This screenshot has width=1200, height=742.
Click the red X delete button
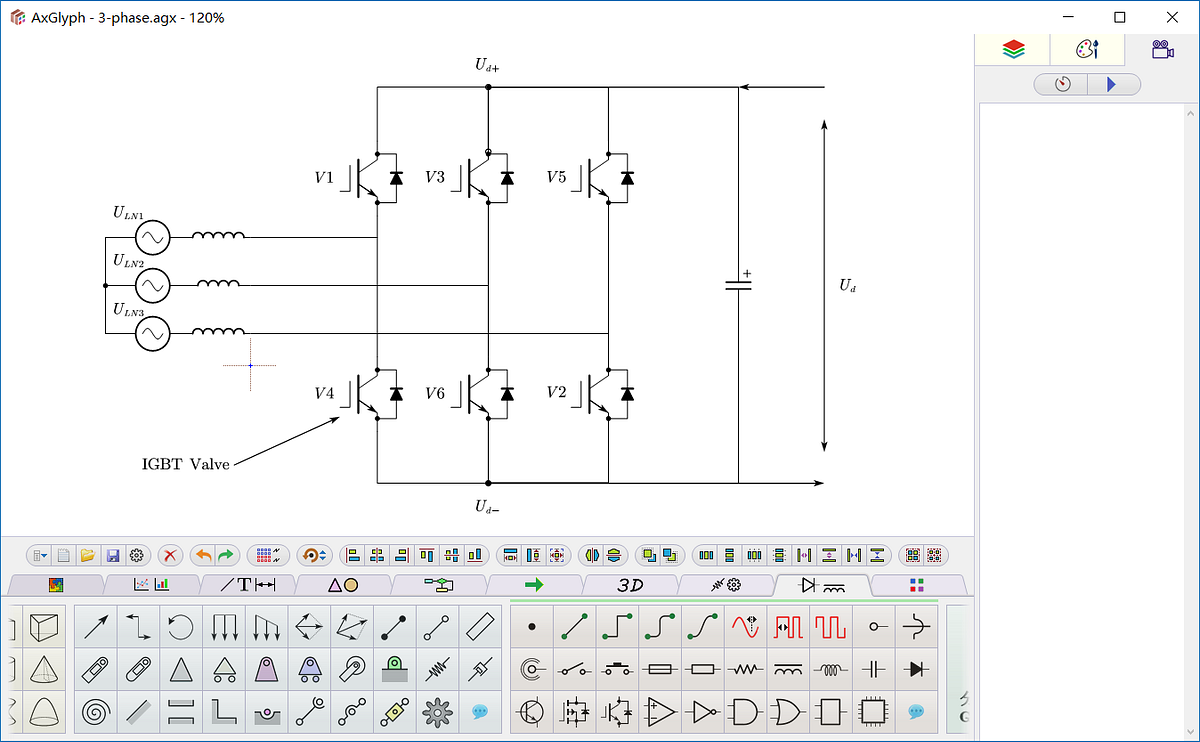tap(170, 555)
